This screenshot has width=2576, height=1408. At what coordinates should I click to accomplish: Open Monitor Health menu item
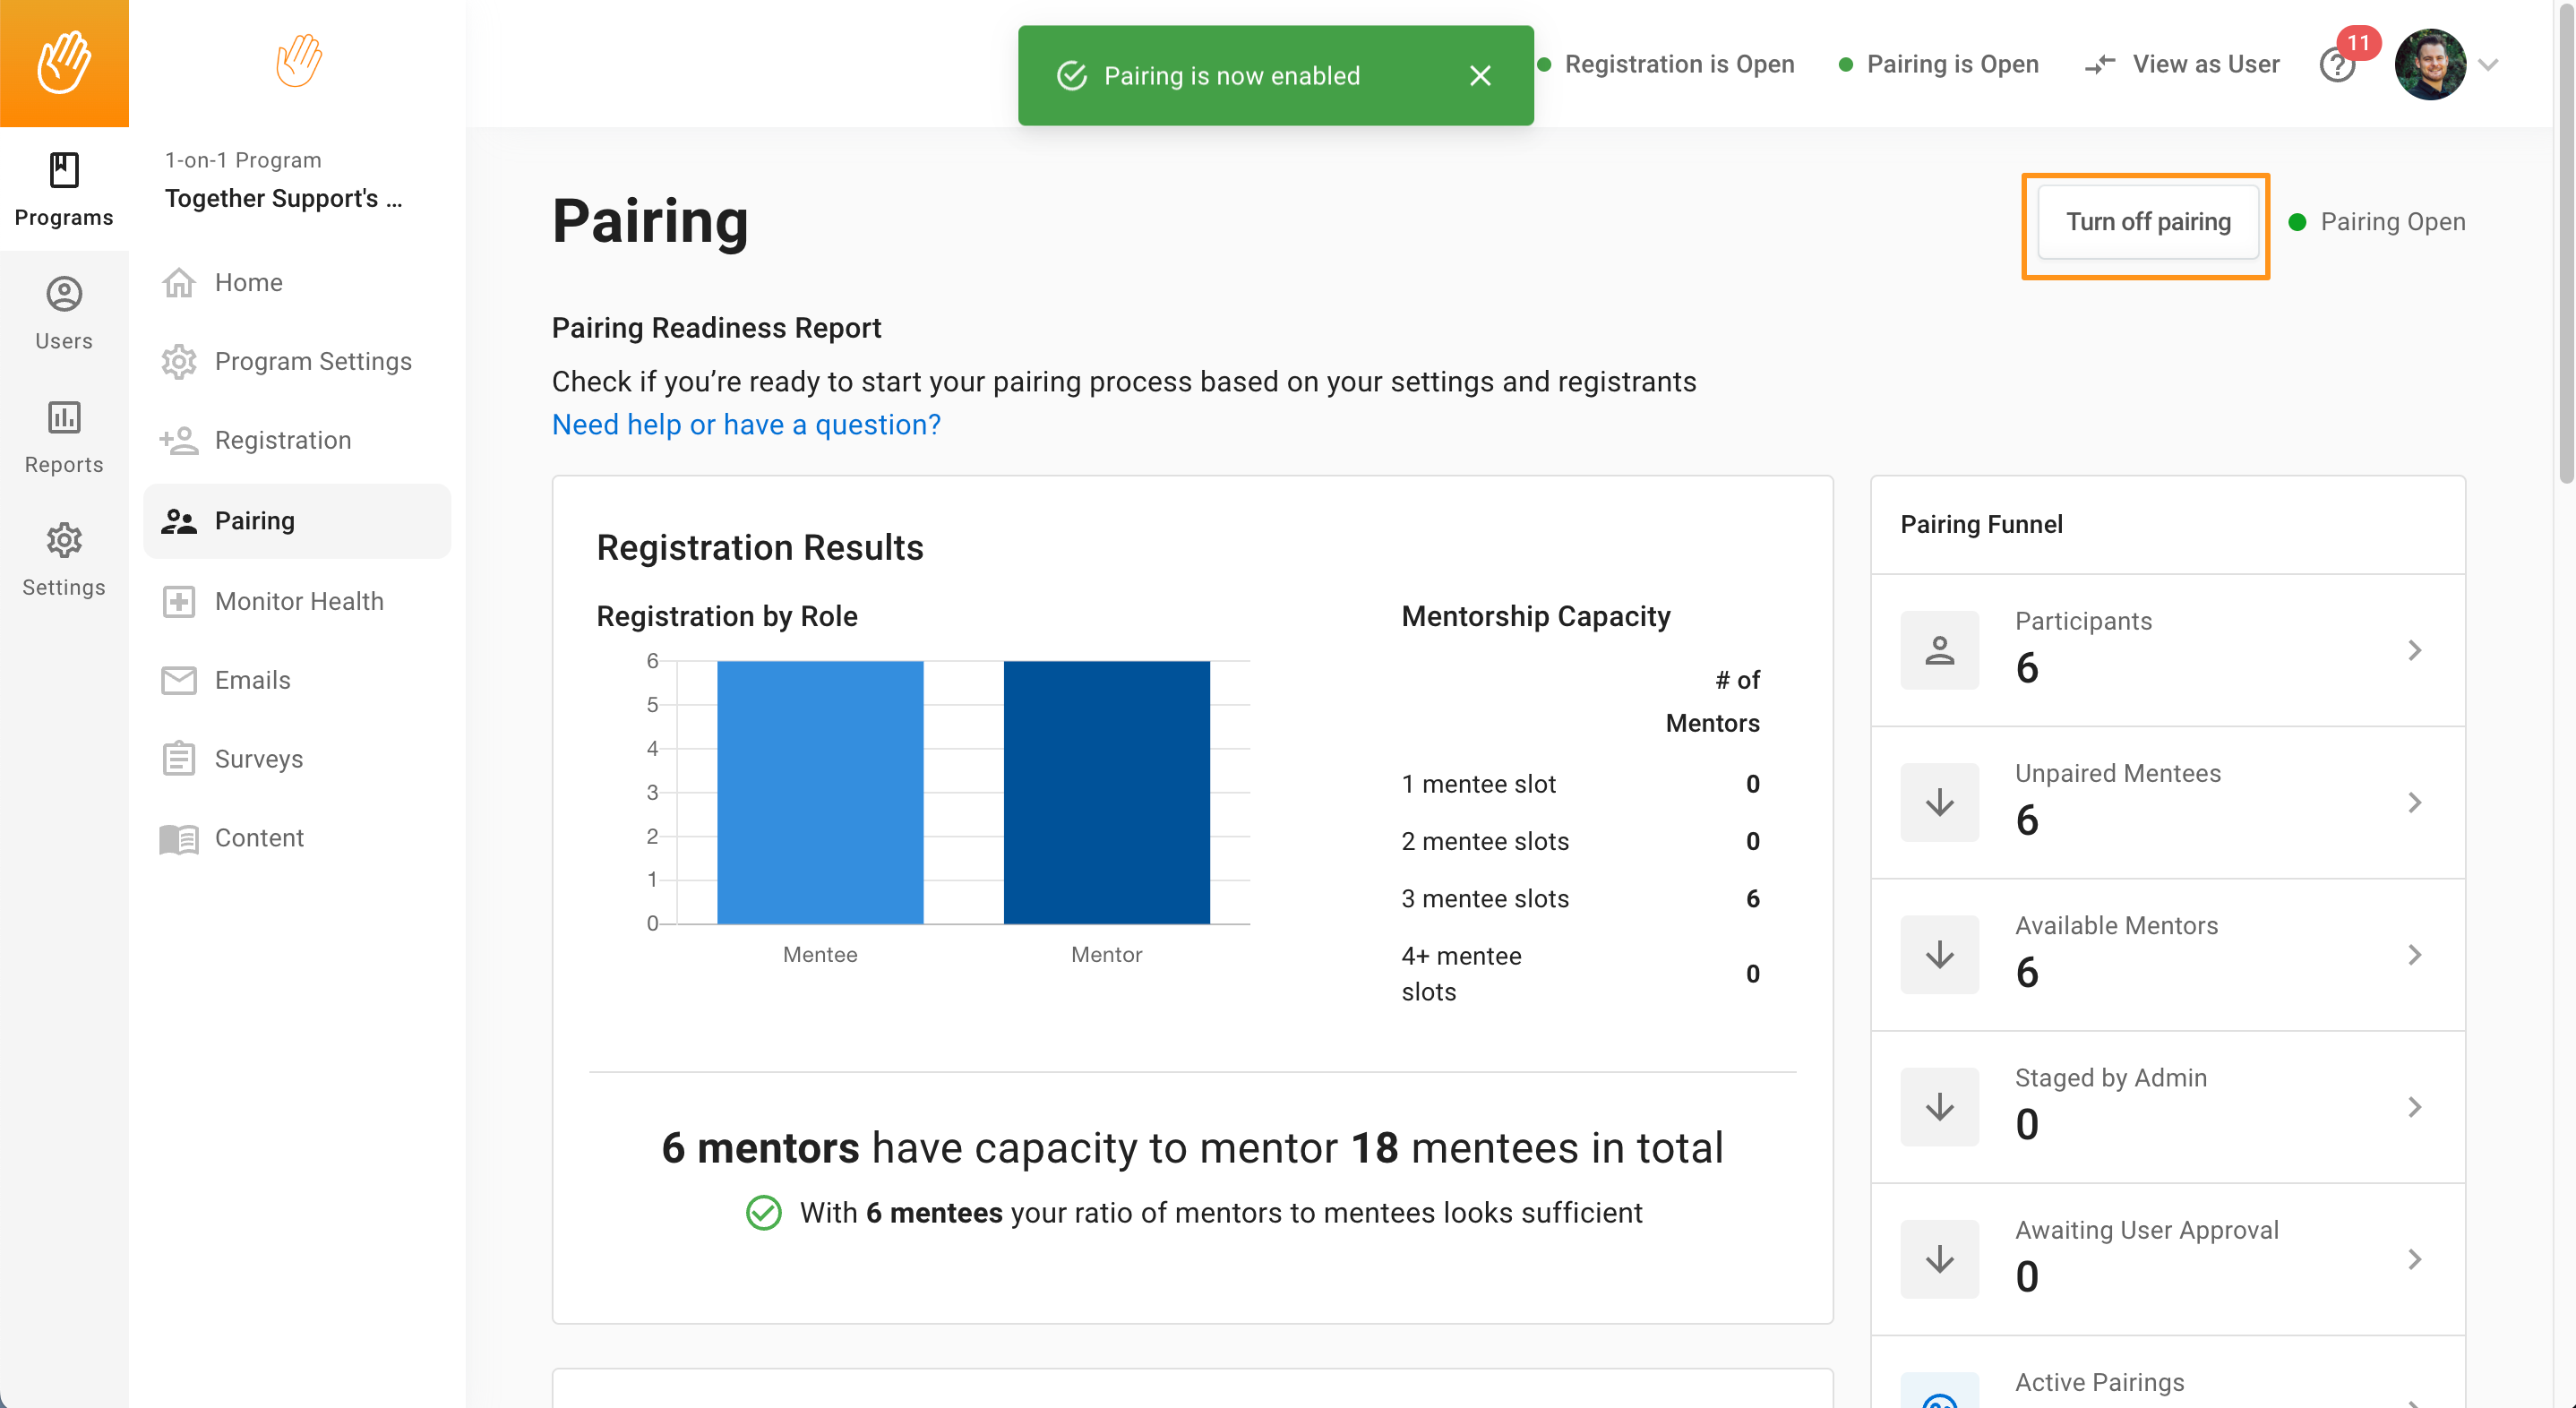click(x=297, y=601)
